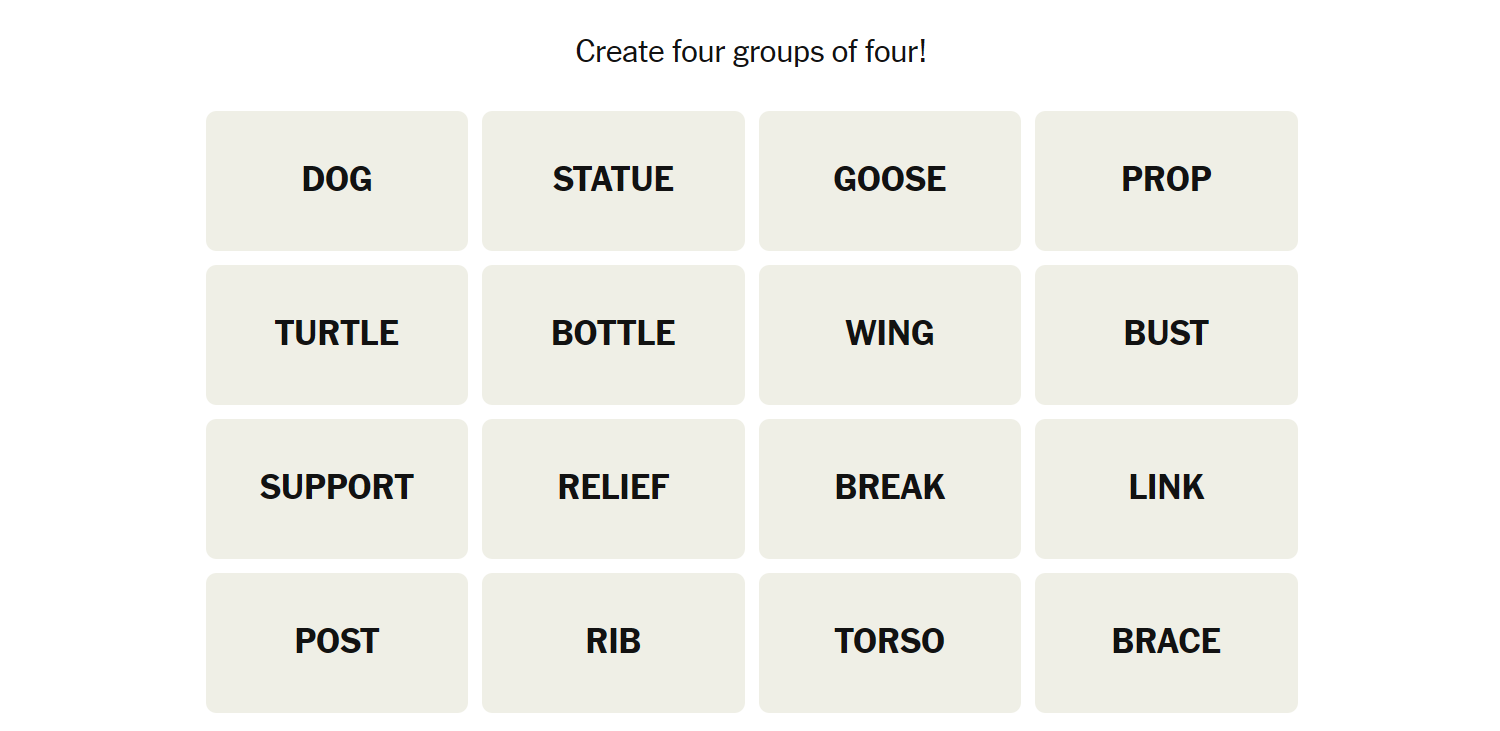Screen dimensions: 1500x731
Task: Tap the WING word tile
Action: [889, 334]
